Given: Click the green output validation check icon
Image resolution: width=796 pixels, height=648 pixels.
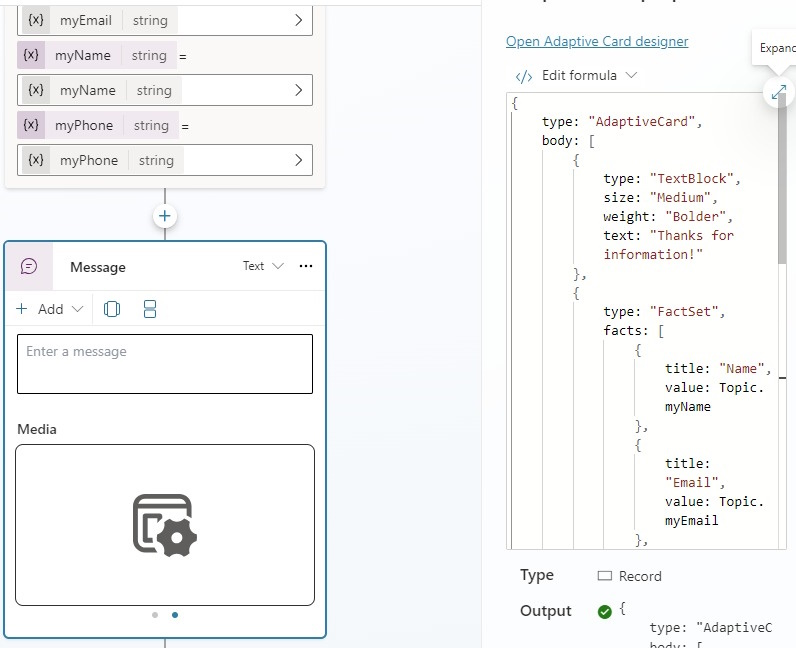Looking at the screenshot, I should (x=604, y=611).
